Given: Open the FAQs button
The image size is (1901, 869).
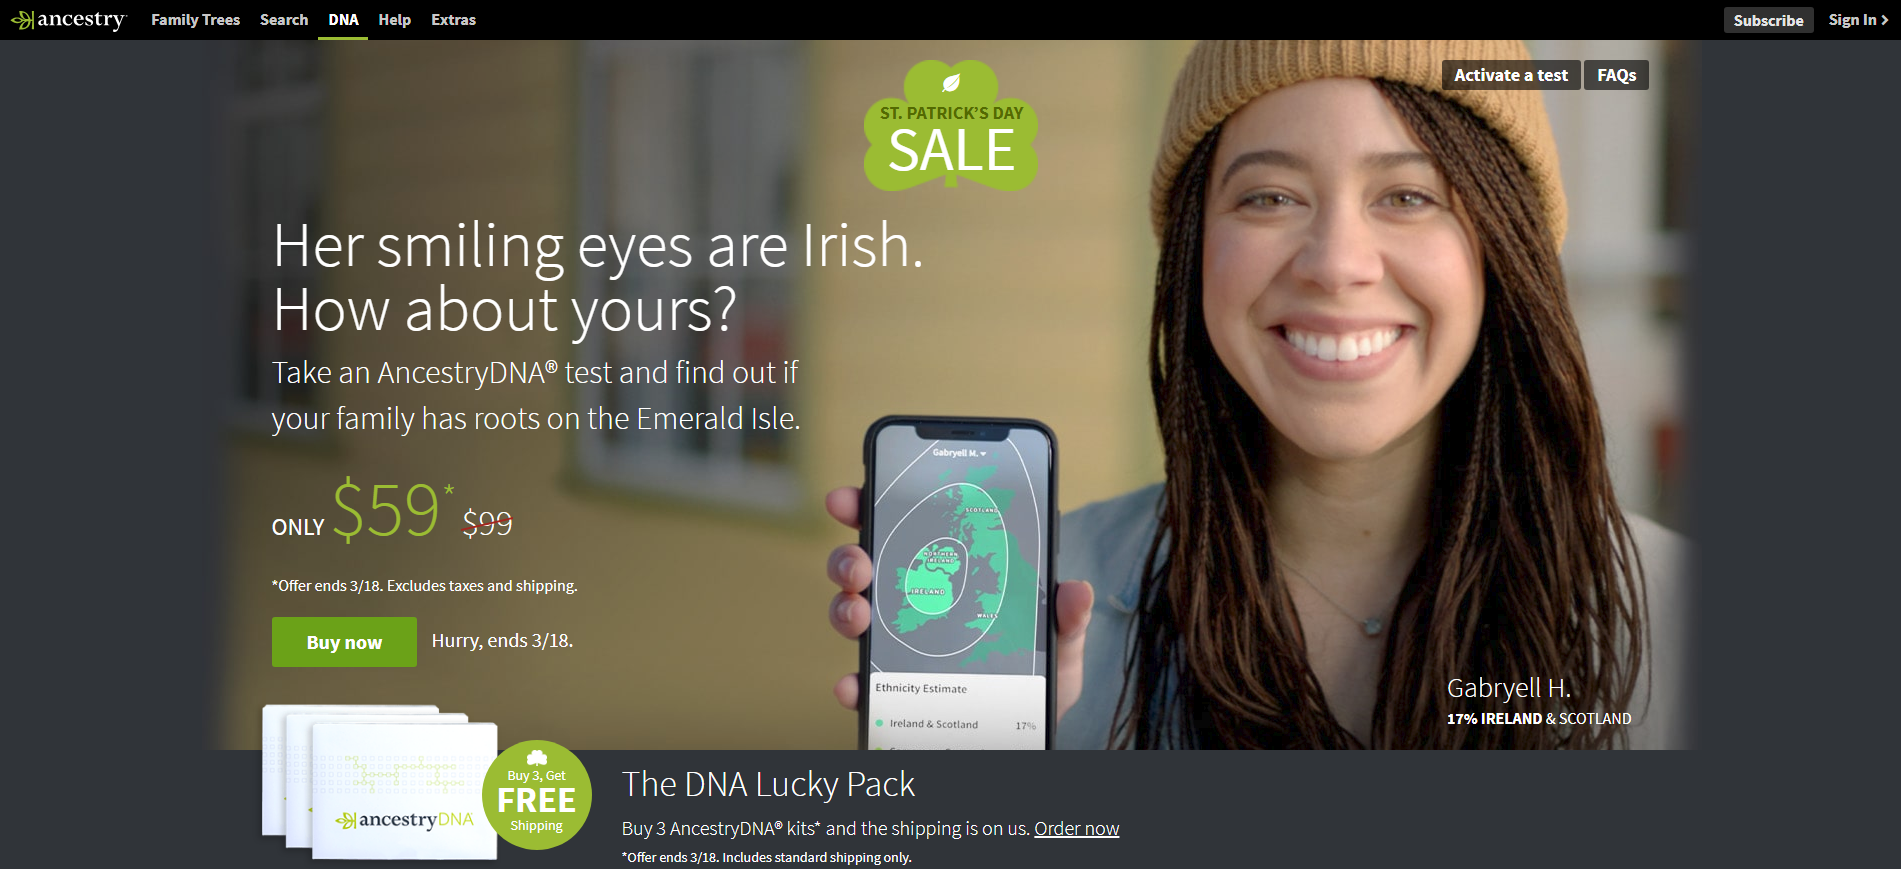Looking at the screenshot, I should tap(1616, 75).
